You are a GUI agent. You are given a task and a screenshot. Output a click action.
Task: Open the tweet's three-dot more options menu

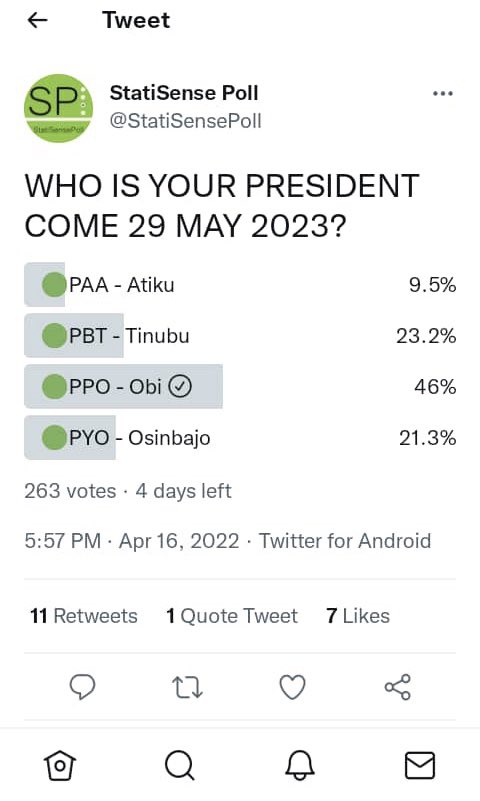coord(442,93)
